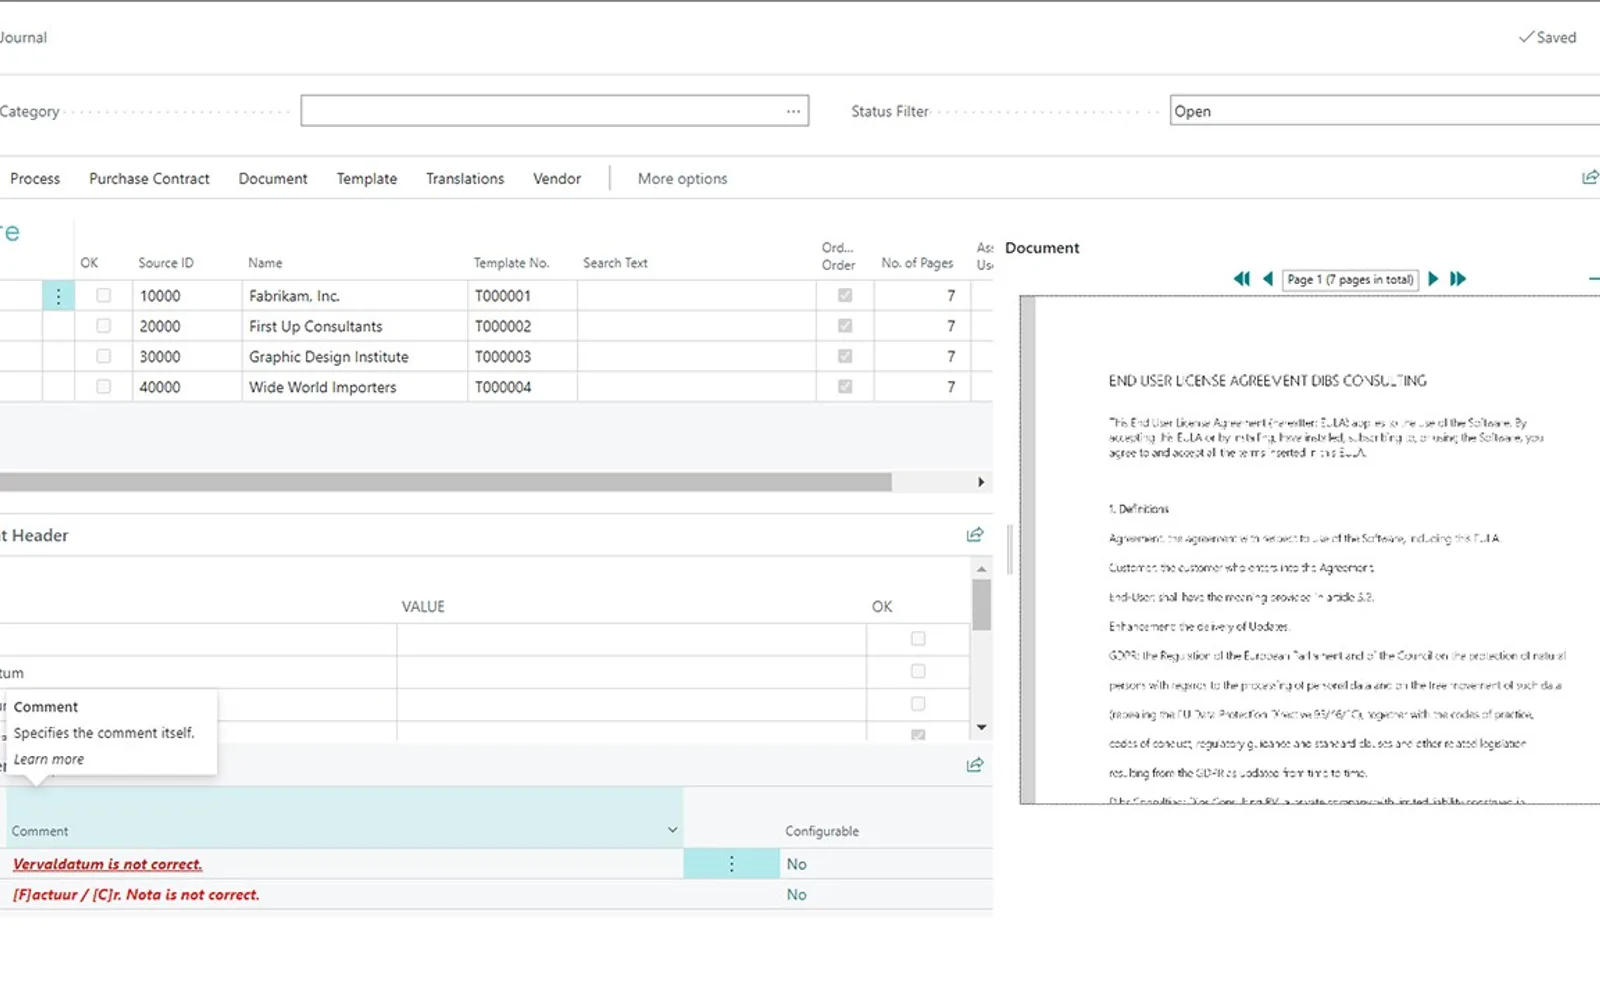Click share icon above Comment list
The width and height of the screenshot is (1600, 1000).
pyautogui.click(x=975, y=765)
